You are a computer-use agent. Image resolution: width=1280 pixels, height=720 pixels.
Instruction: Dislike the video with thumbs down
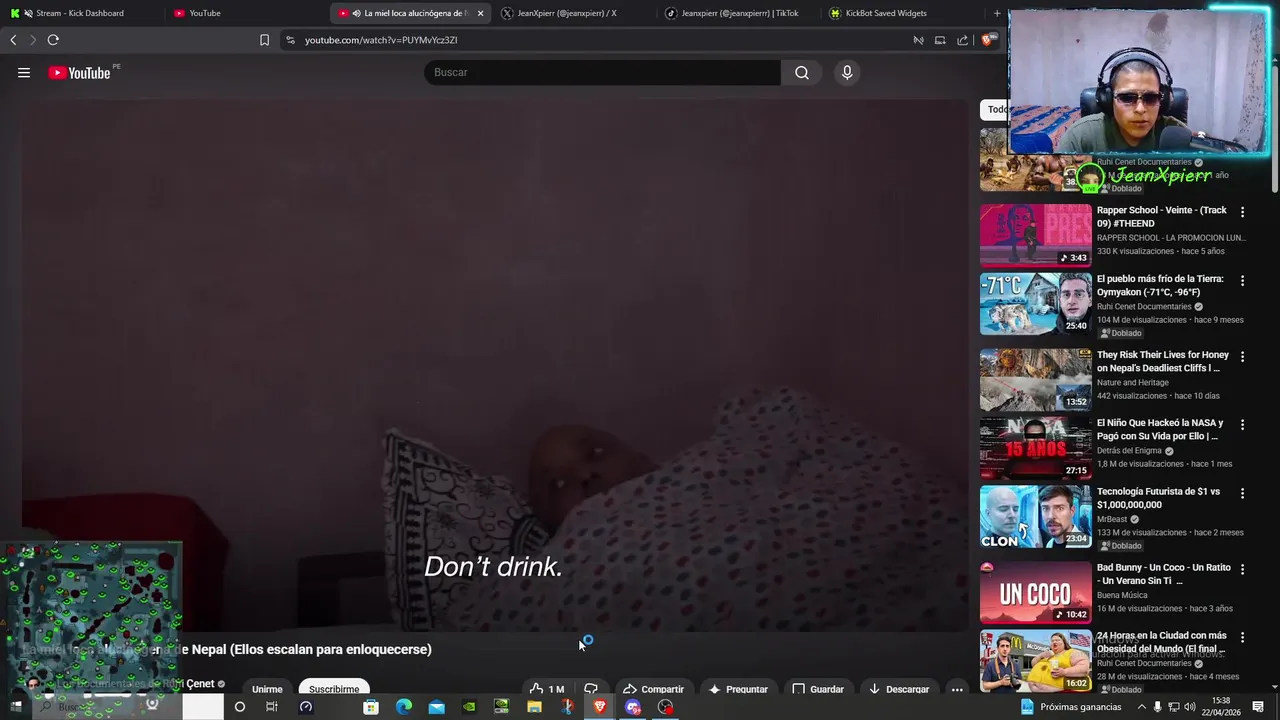(x=591, y=689)
